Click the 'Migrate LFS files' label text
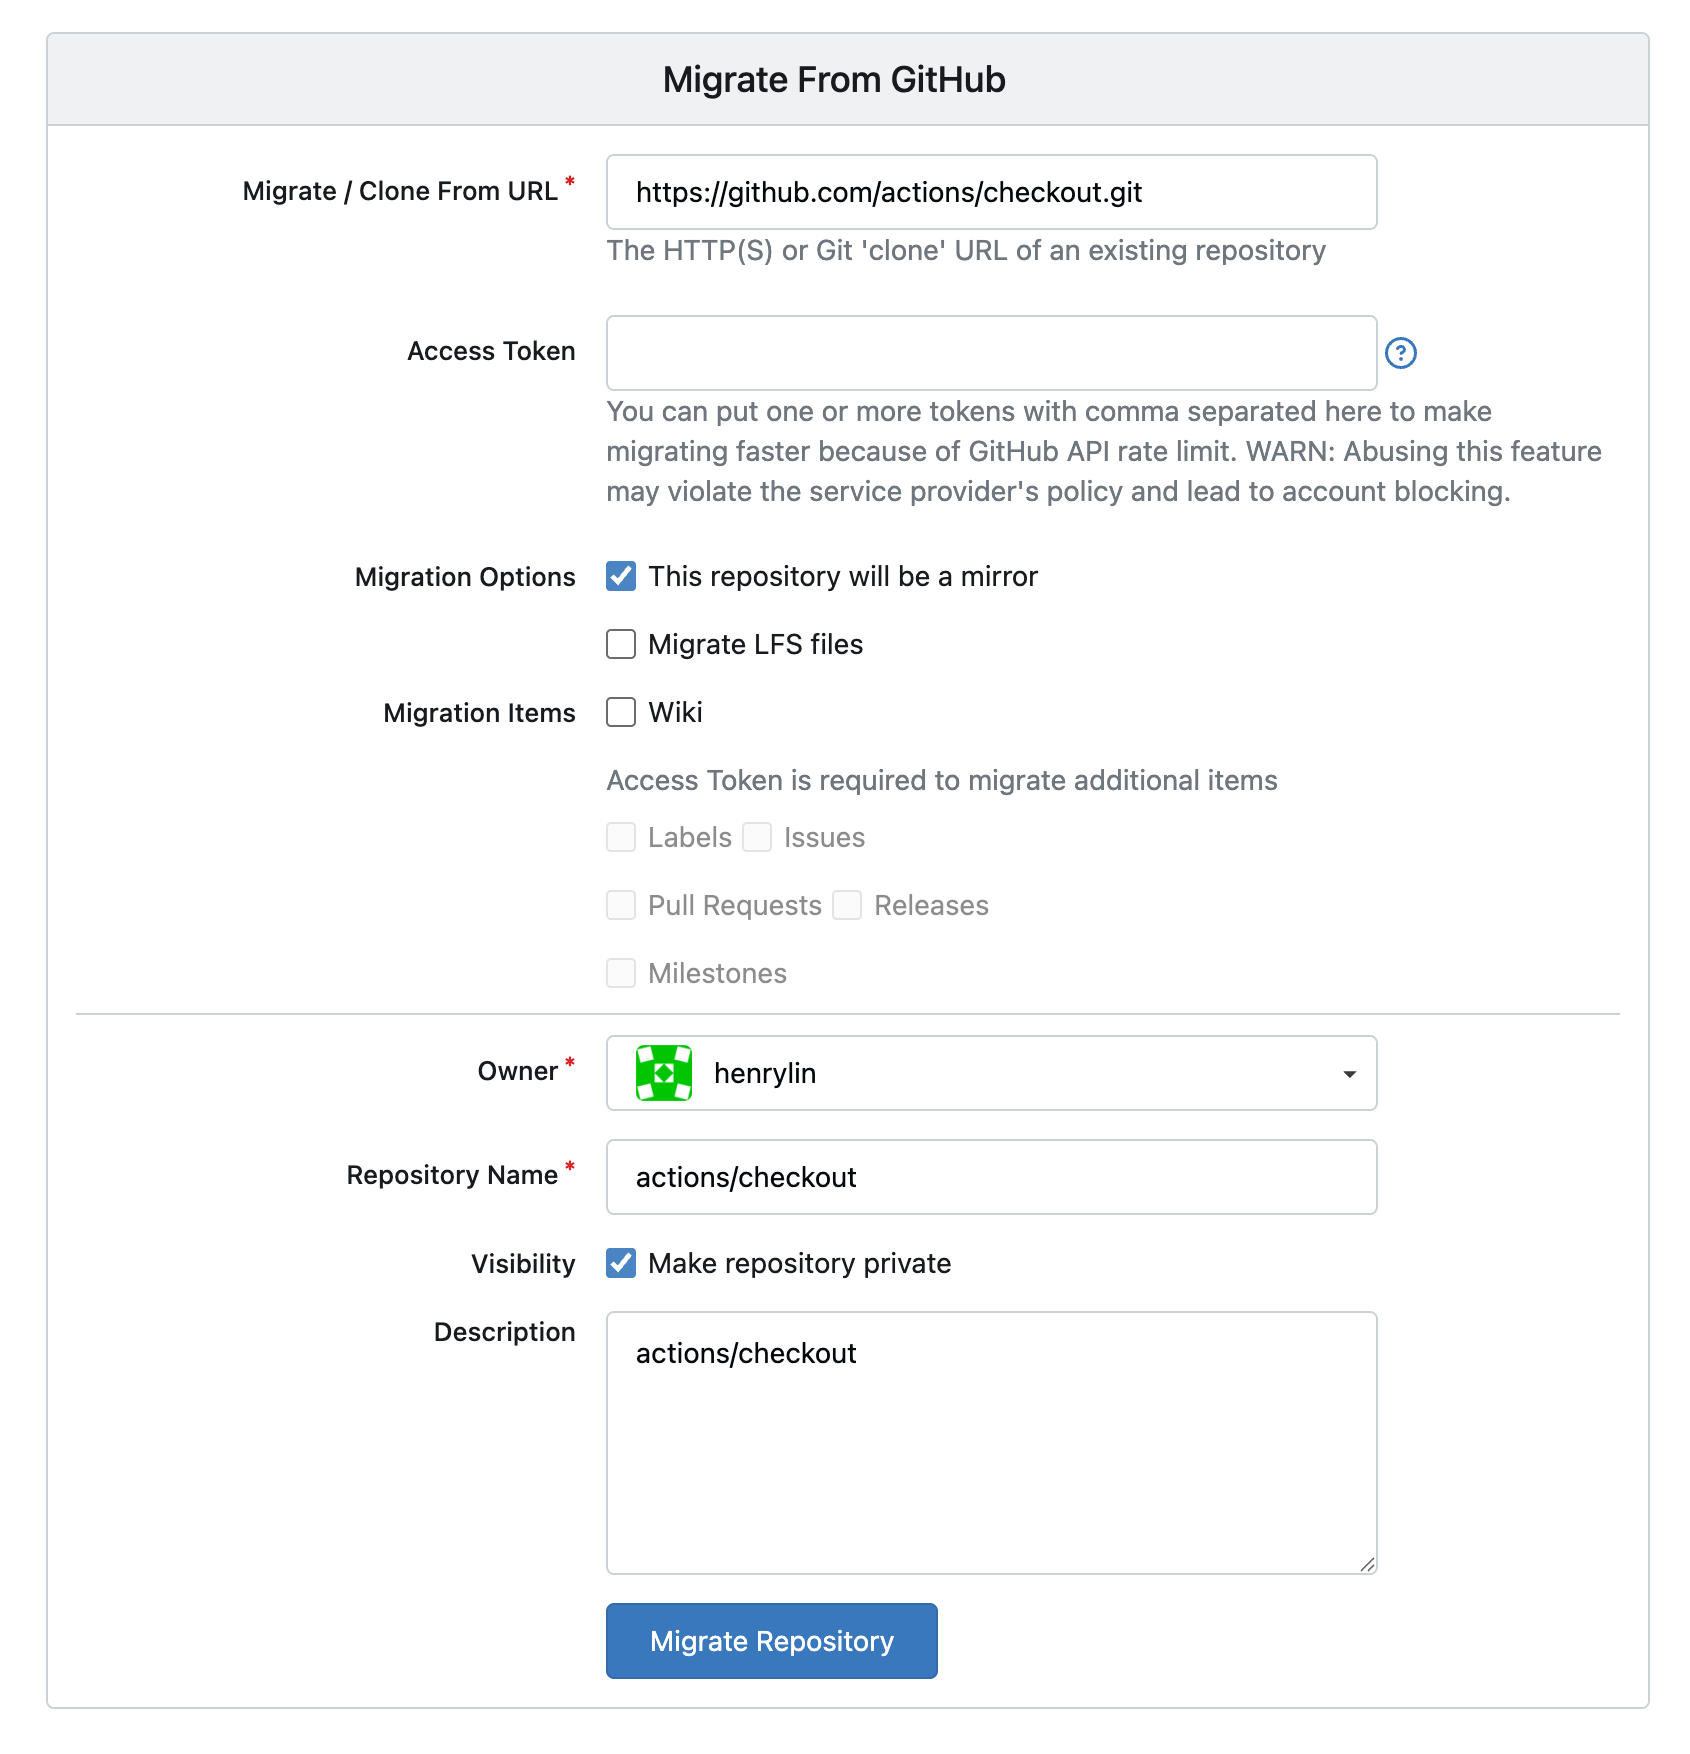The width and height of the screenshot is (1690, 1754). coord(755,644)
